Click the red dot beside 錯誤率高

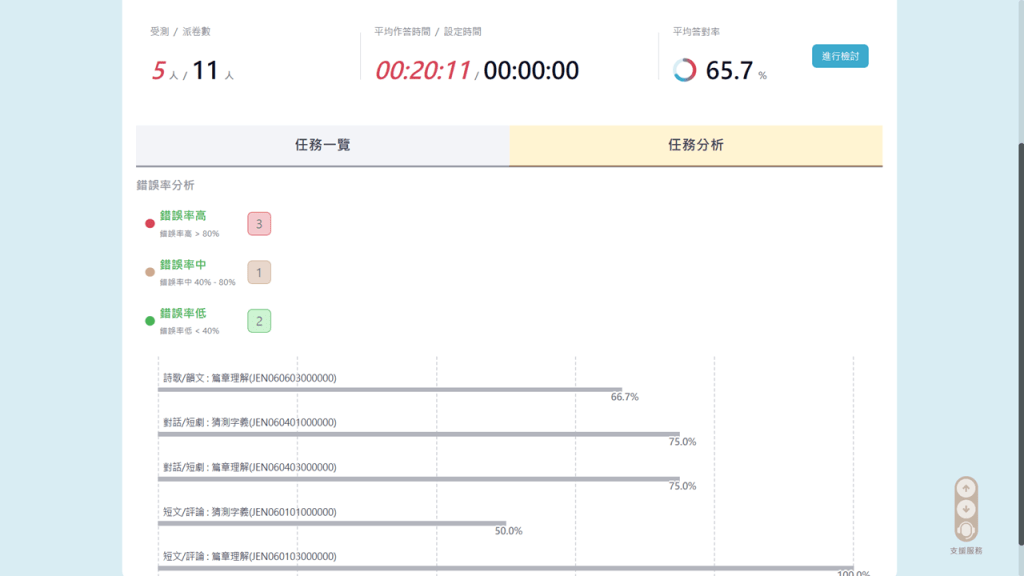[150, 223]
